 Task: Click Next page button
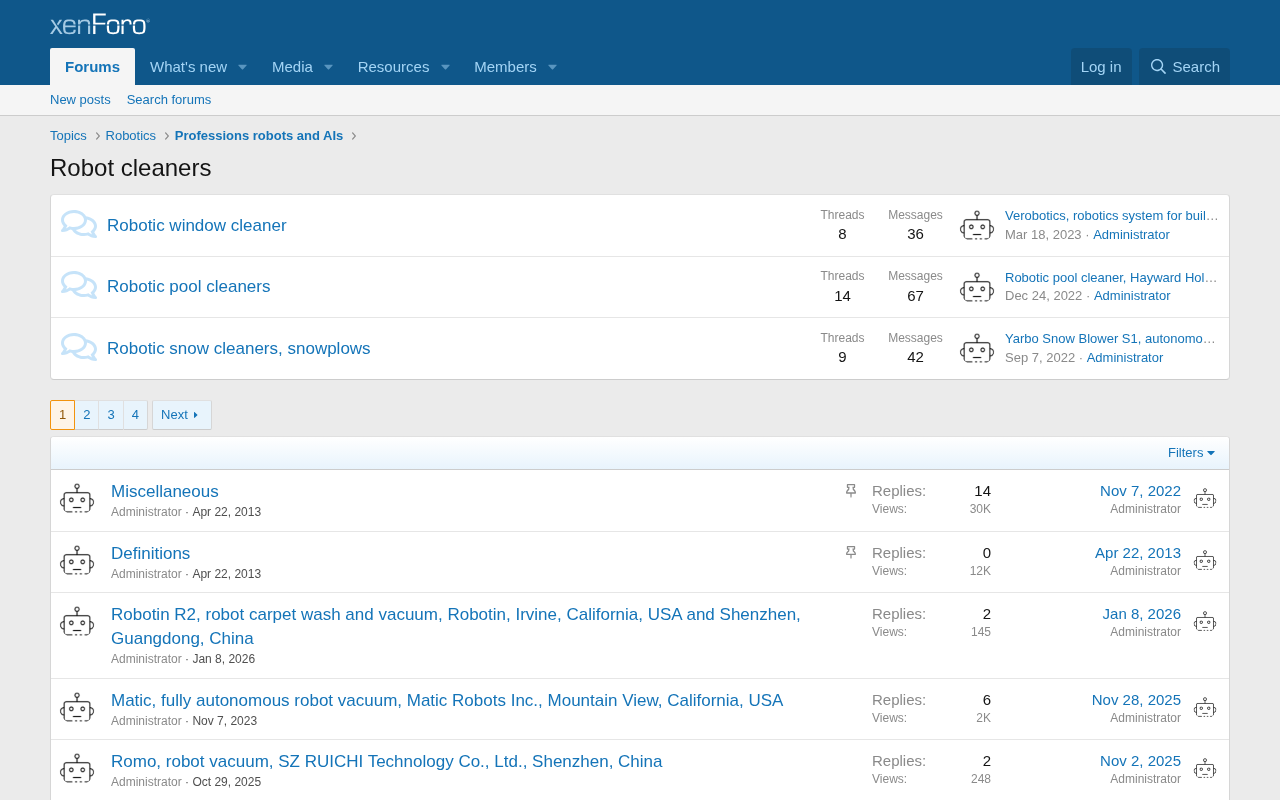point(181,415)
